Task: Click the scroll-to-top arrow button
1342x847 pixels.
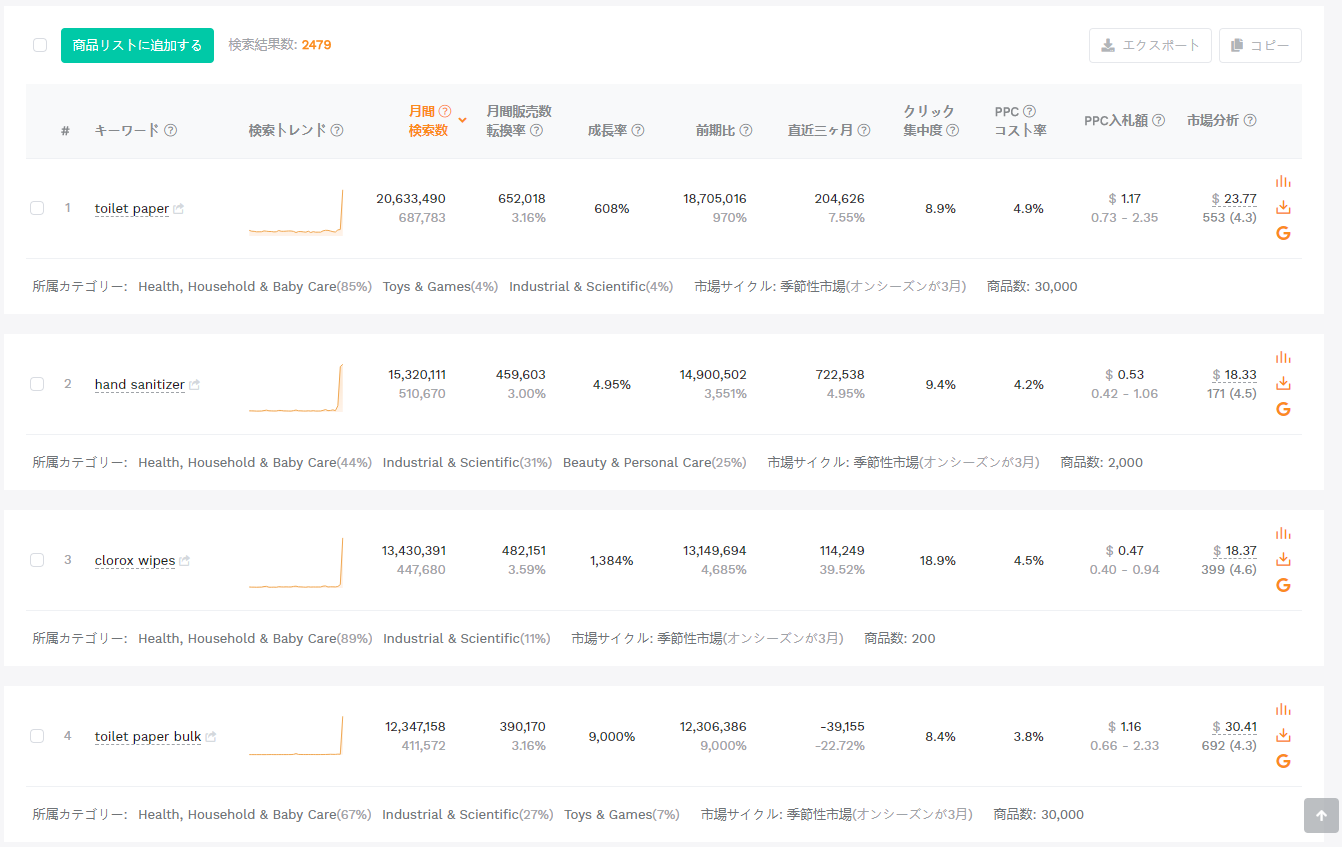Action: click(x=1321, y=815)
